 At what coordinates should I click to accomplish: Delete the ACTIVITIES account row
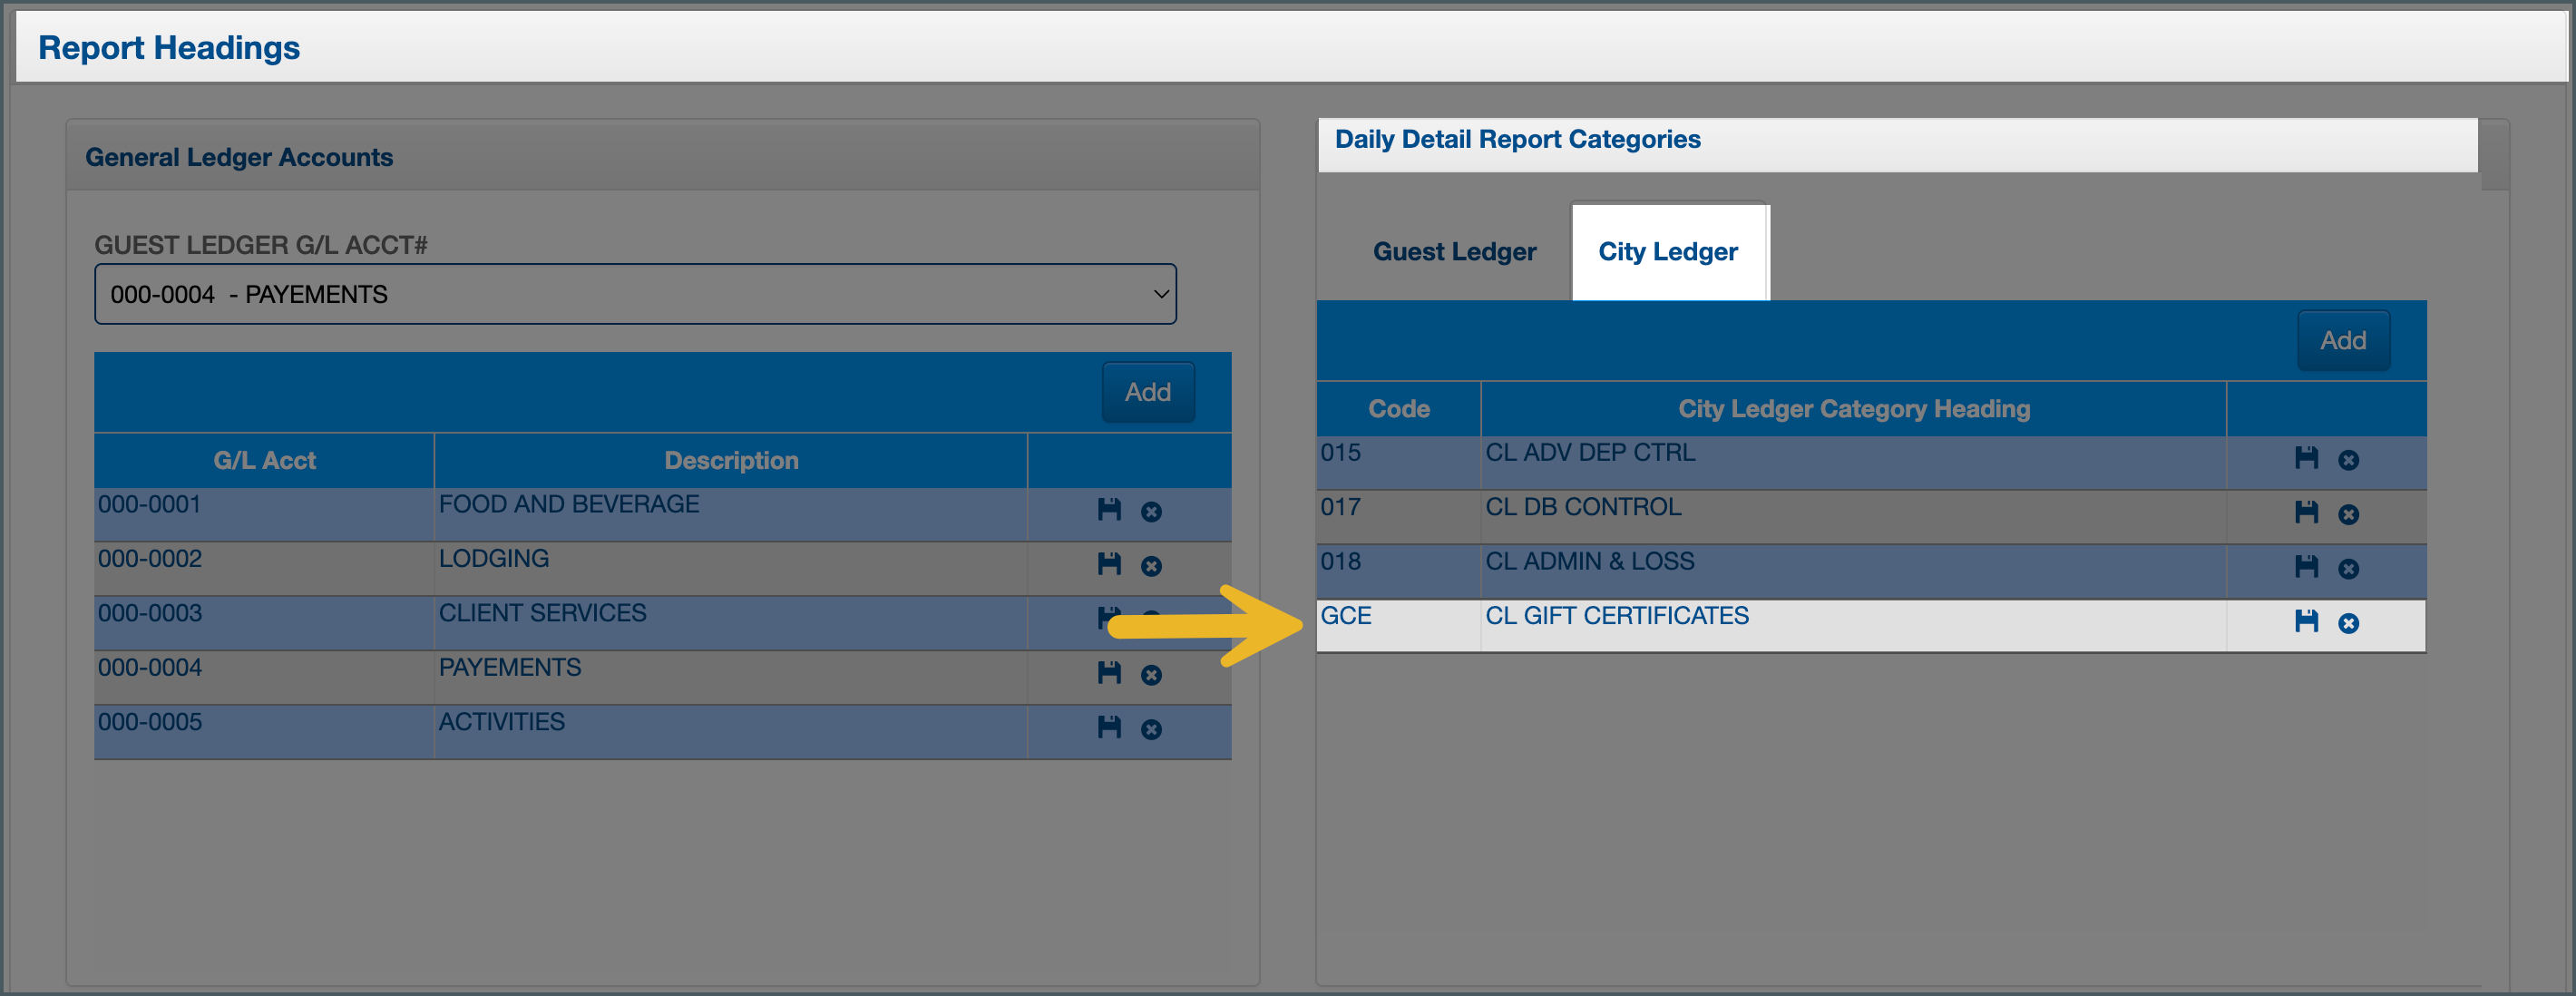1152,730
